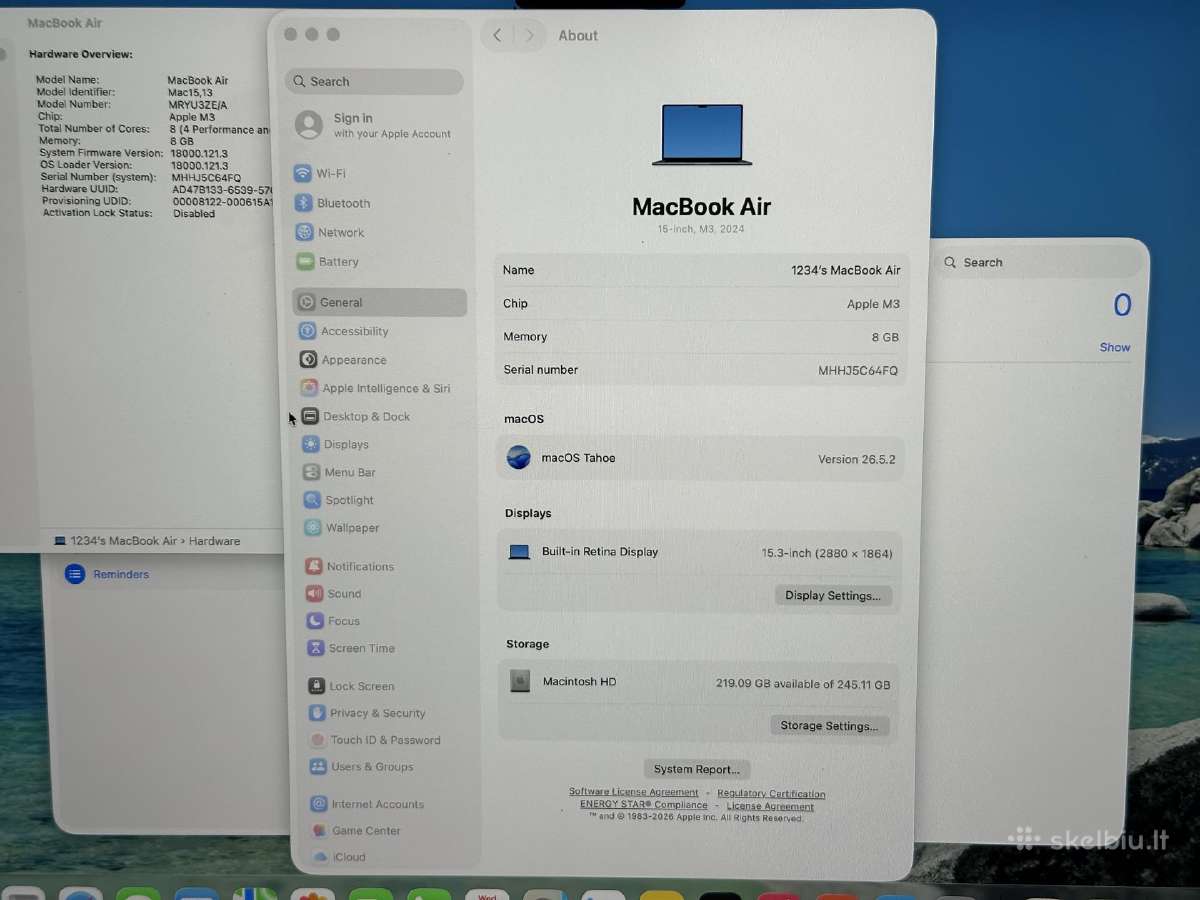Viewport: 1200px width, 900px height.
Task: Open Displays icon in sidebar
Action: point(311,444)
